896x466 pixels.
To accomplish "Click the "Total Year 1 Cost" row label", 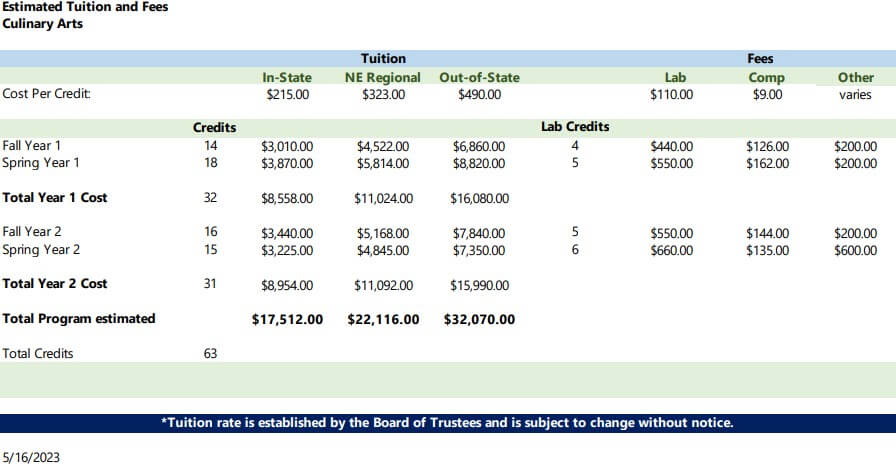I will pyautogui.click(x=55, y=197).
